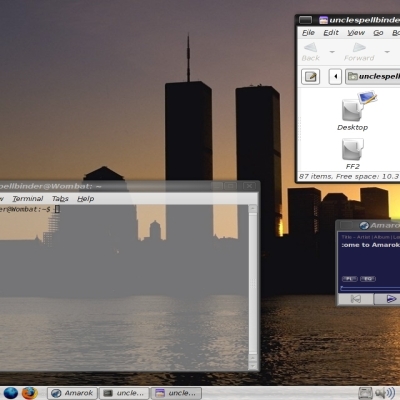The image size is (400, 400).
Task: Select the unclespellbinder folder path button
Action: (x=372, y=77)
